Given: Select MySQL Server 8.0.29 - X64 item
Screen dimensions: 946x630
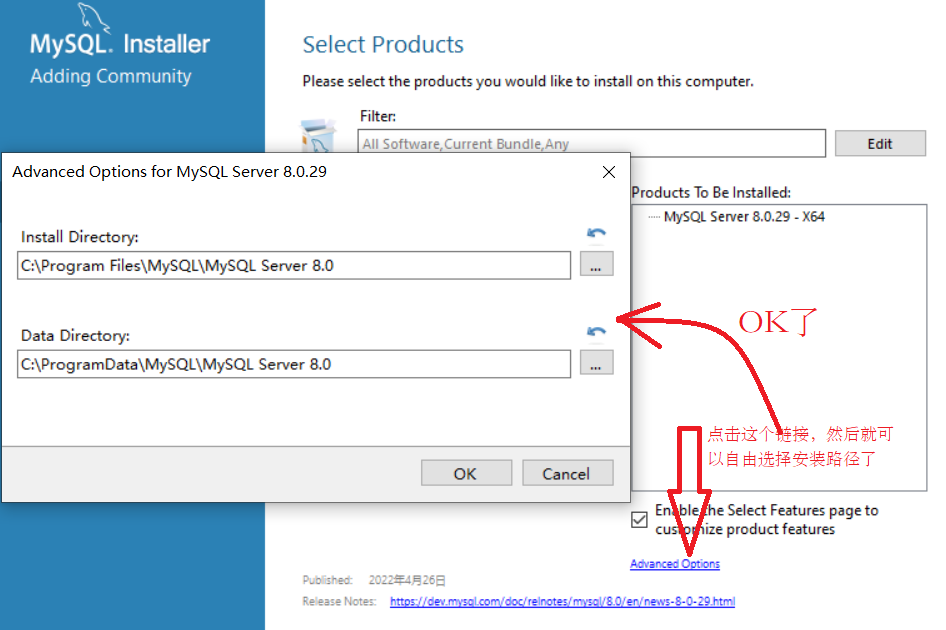Looking at the screenshot, I should (x=744, y=217).
